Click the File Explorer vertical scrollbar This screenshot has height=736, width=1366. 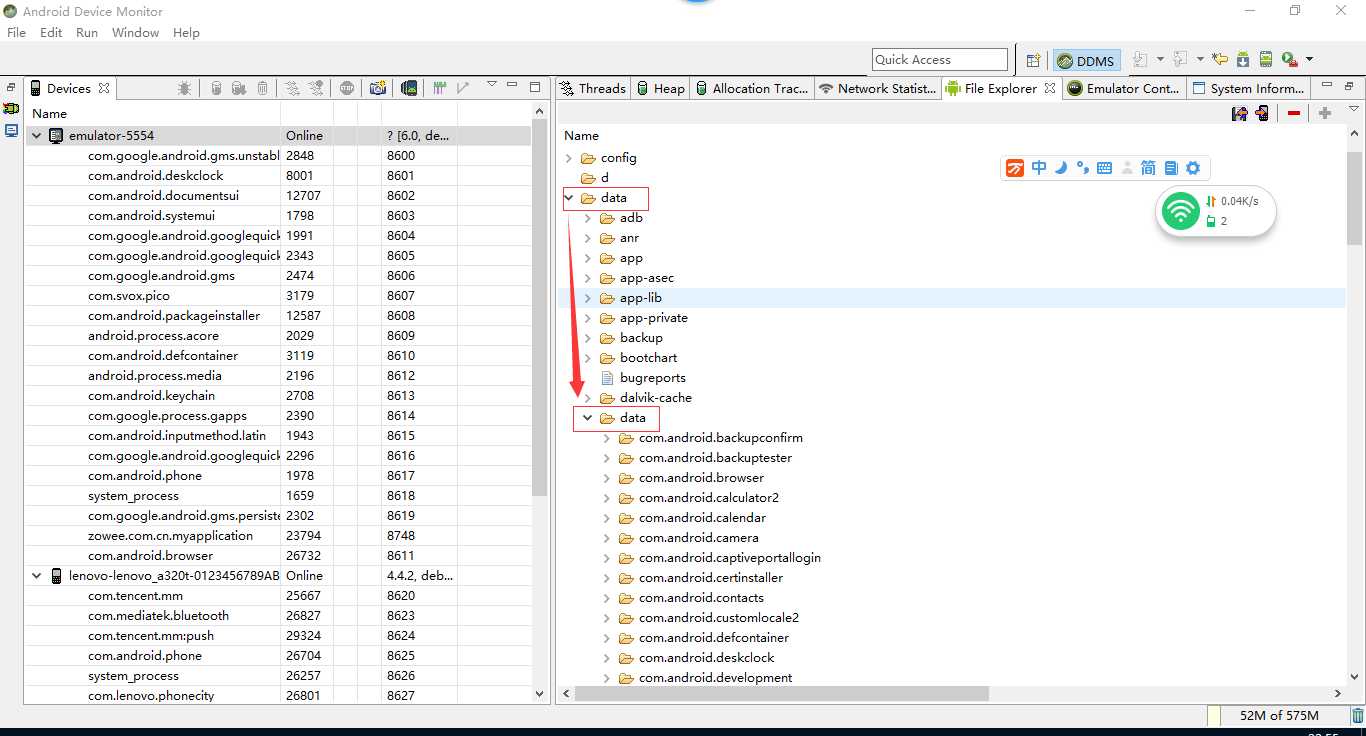click(1354, 197)
